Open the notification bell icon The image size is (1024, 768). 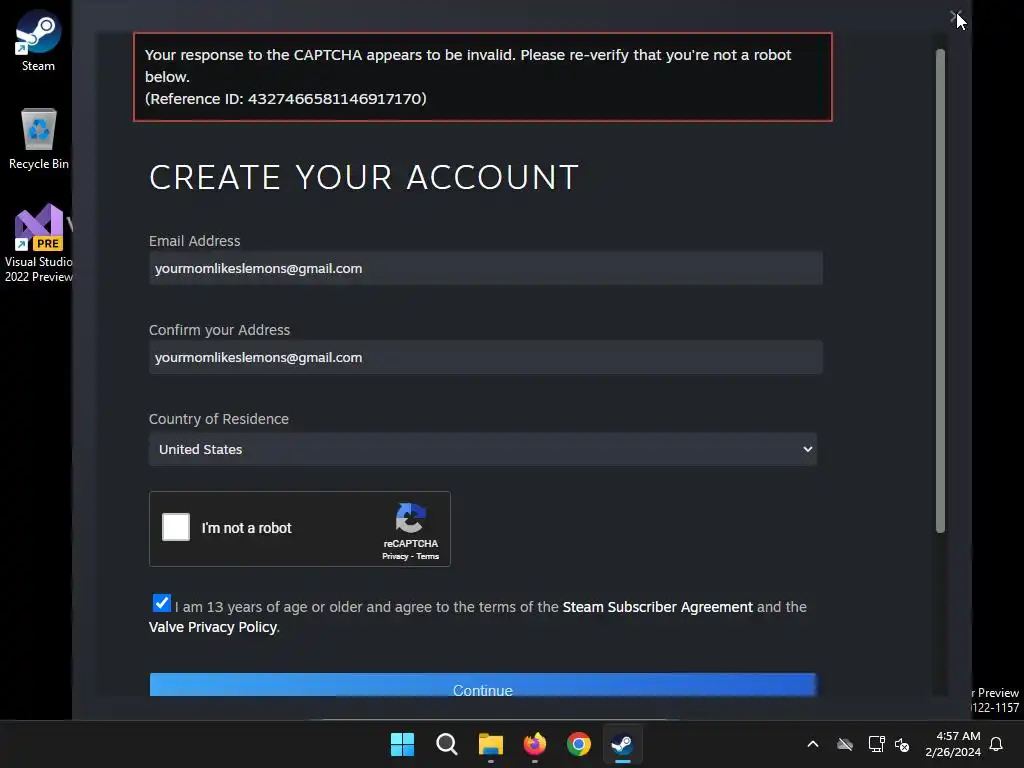pyautogui.click(x=997, y=744)
